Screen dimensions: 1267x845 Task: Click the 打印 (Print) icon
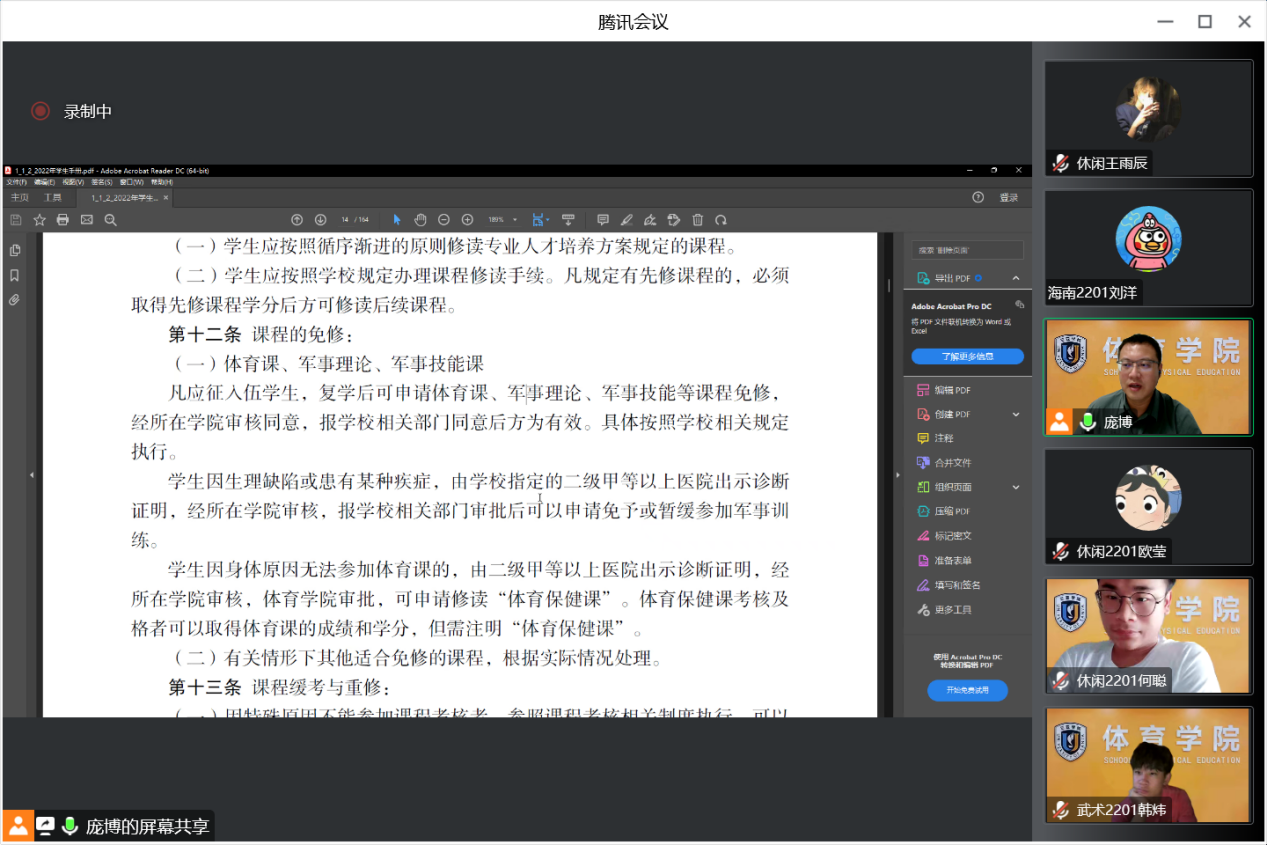(x=62, y=220)
